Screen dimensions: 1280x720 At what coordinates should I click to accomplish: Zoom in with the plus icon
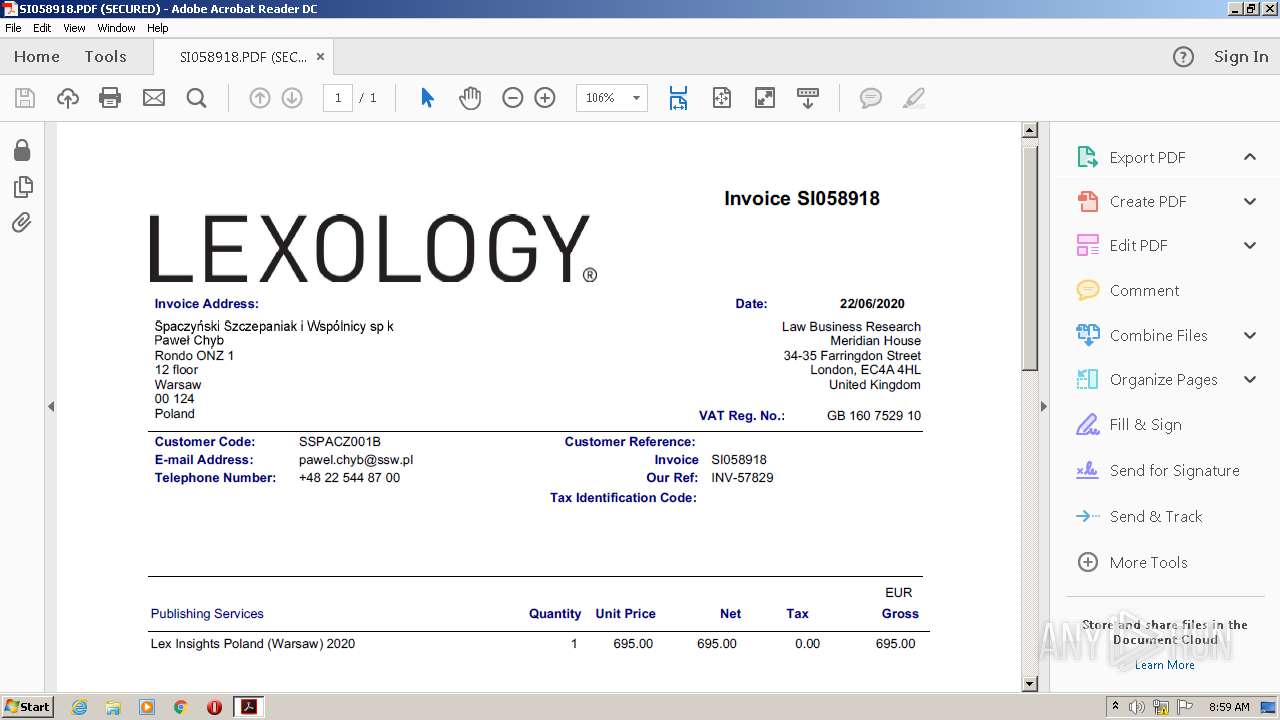pos(545,98)
